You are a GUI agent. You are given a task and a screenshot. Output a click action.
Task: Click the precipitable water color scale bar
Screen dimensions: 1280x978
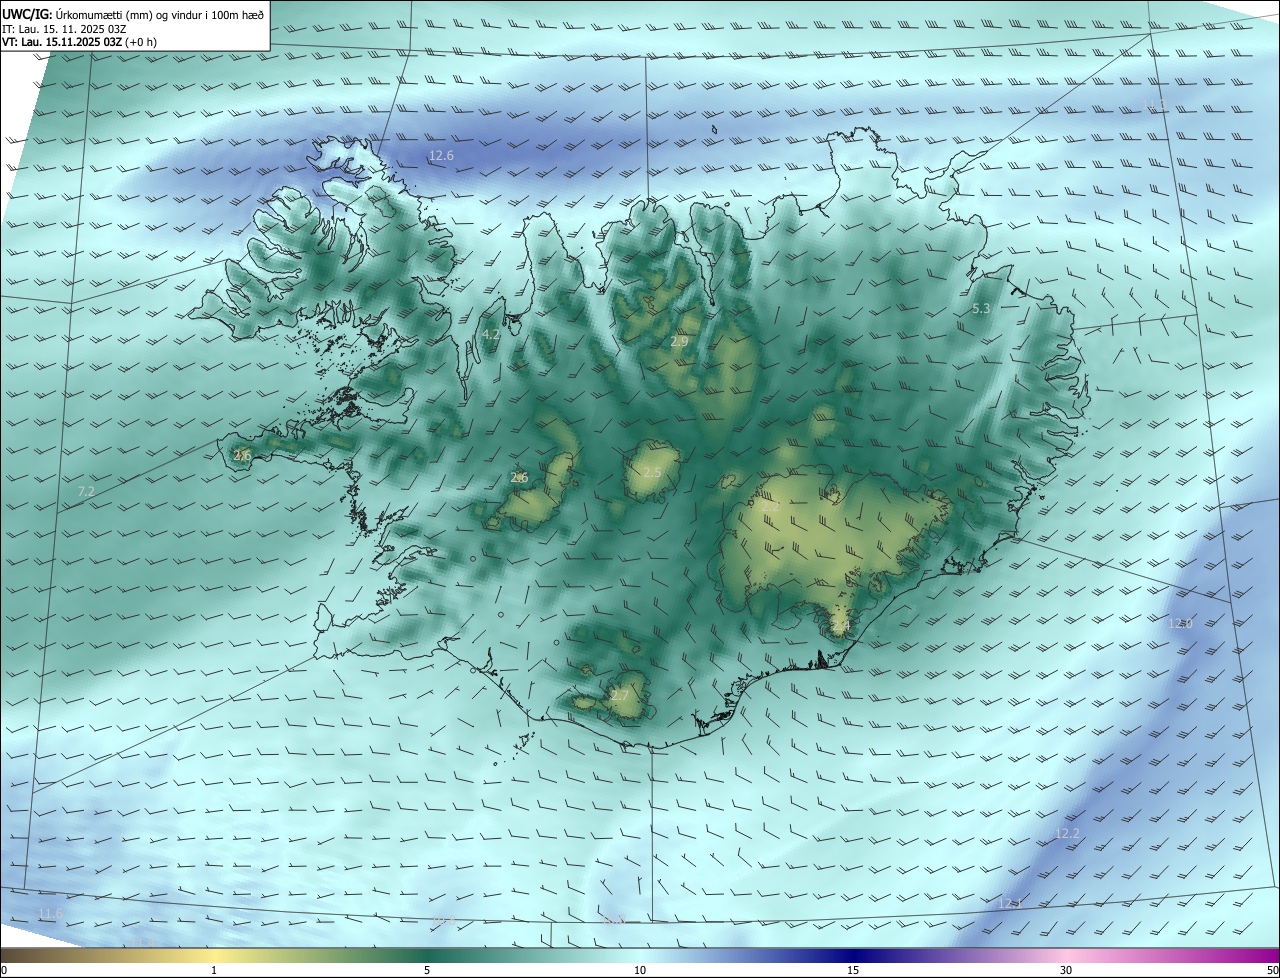click(x=640, y=956)
